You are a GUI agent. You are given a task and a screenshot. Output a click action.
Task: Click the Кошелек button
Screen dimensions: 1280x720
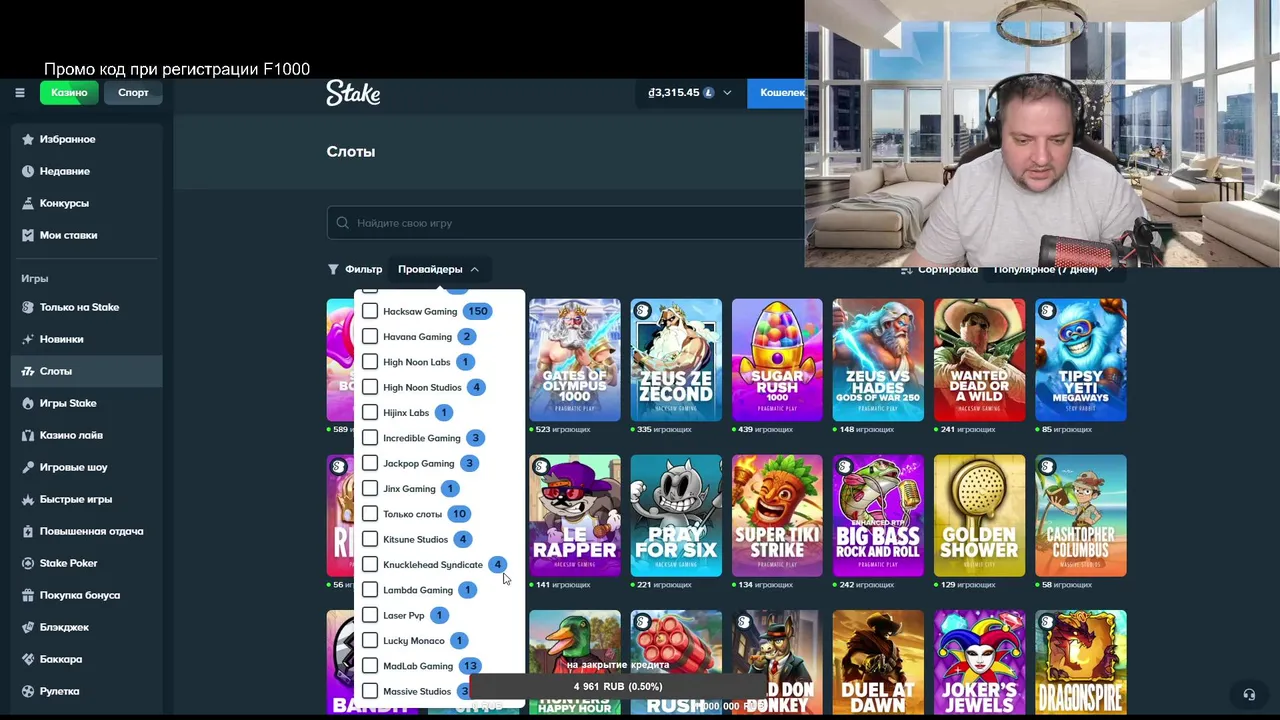[x=777, y=93]
